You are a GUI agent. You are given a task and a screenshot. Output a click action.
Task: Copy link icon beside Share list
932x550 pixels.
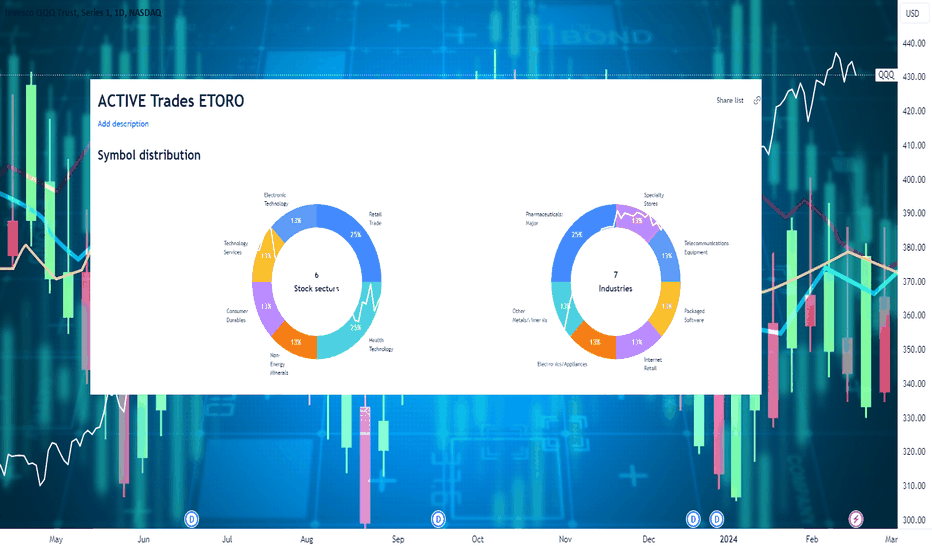tap(757, 100)
